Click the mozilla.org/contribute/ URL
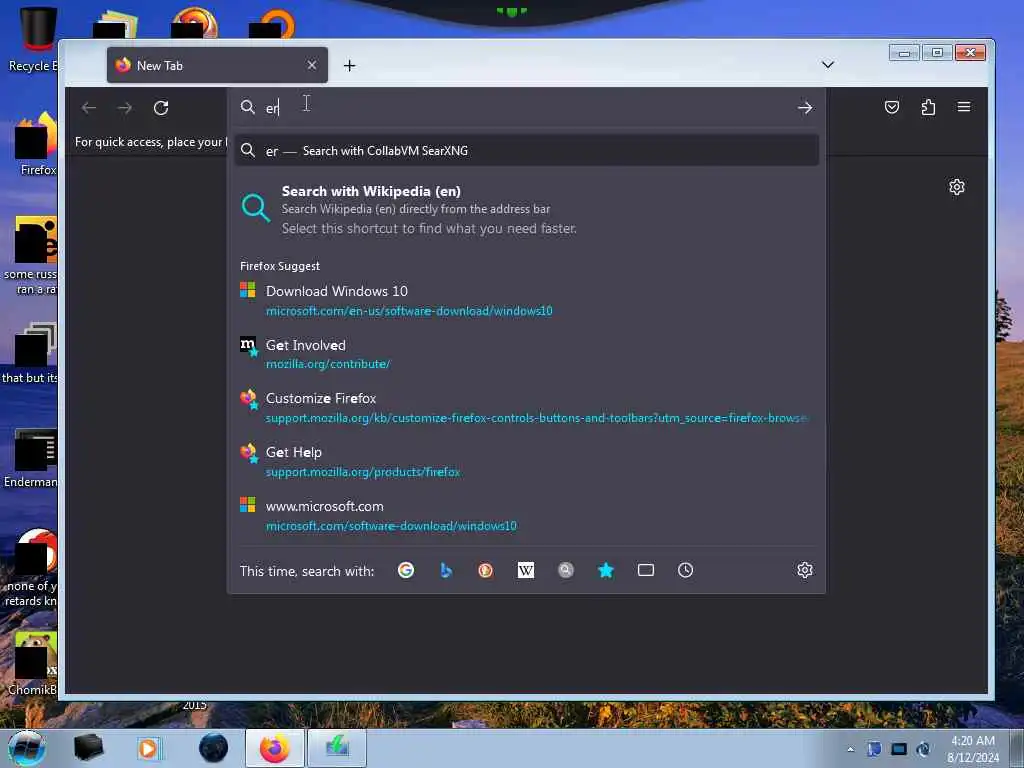Screen dimensions: 1024x768 pos(328,364)
